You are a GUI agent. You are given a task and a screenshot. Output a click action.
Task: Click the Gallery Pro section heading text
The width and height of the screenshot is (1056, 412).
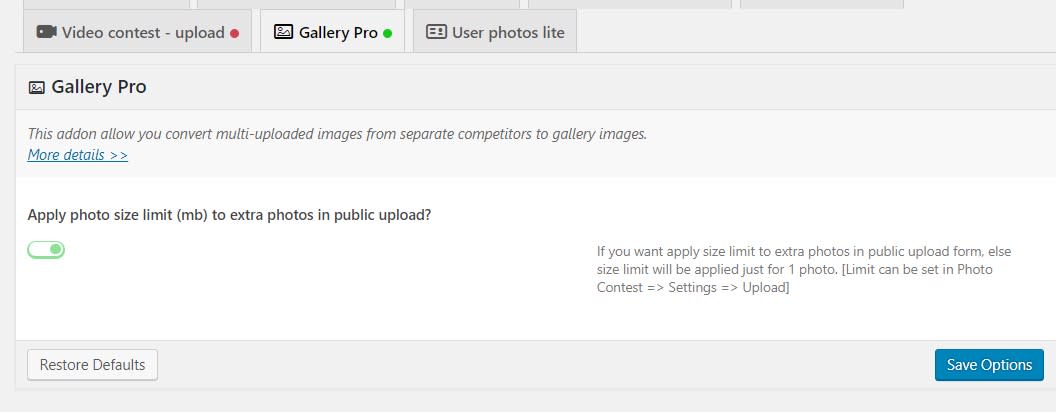pyautogui.click(x=99, y=87)
